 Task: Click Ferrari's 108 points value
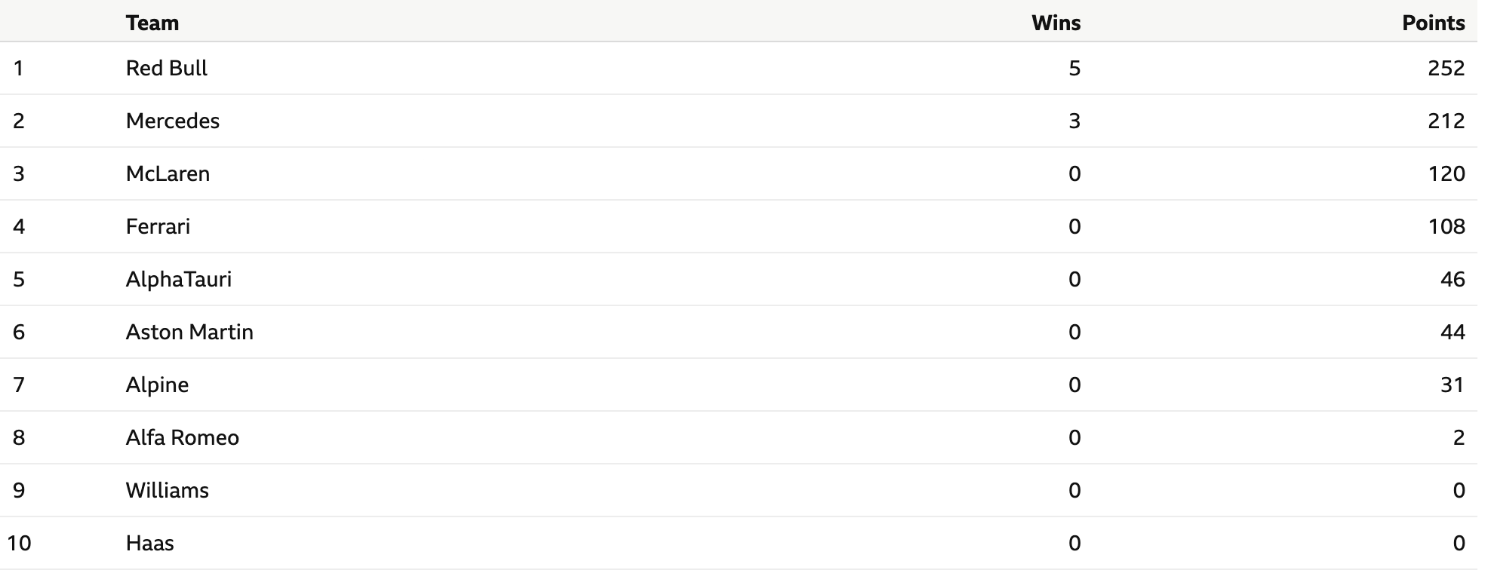pos(1447,227)
